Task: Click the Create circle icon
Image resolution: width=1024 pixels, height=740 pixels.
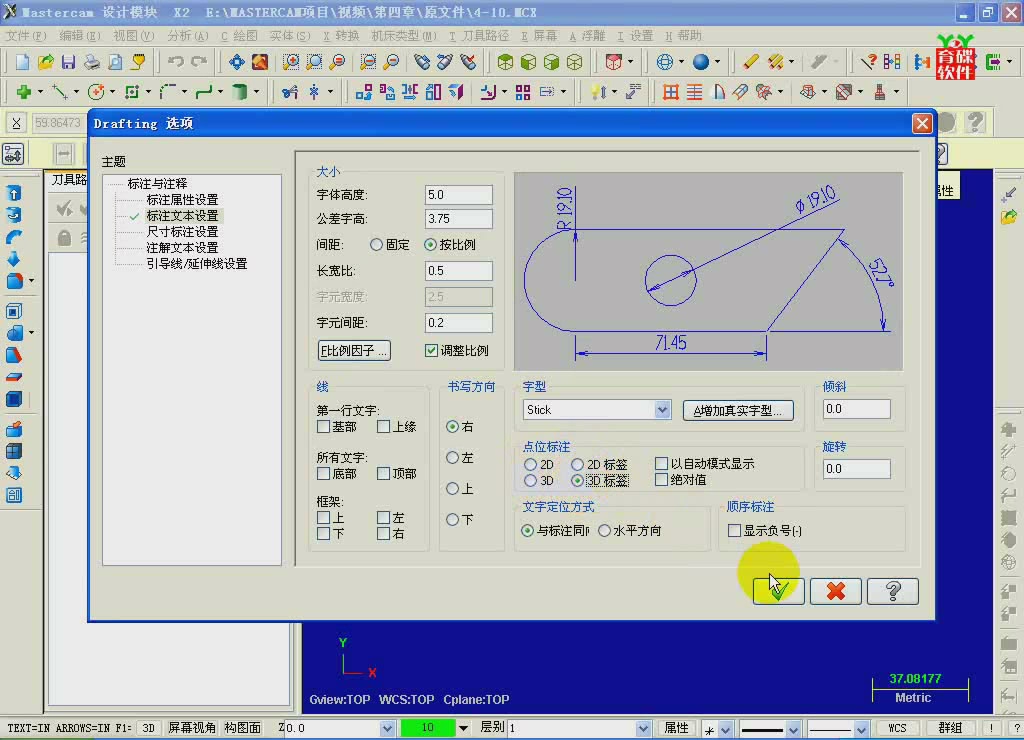Action: pyautogui.click(x=96, y=92)
